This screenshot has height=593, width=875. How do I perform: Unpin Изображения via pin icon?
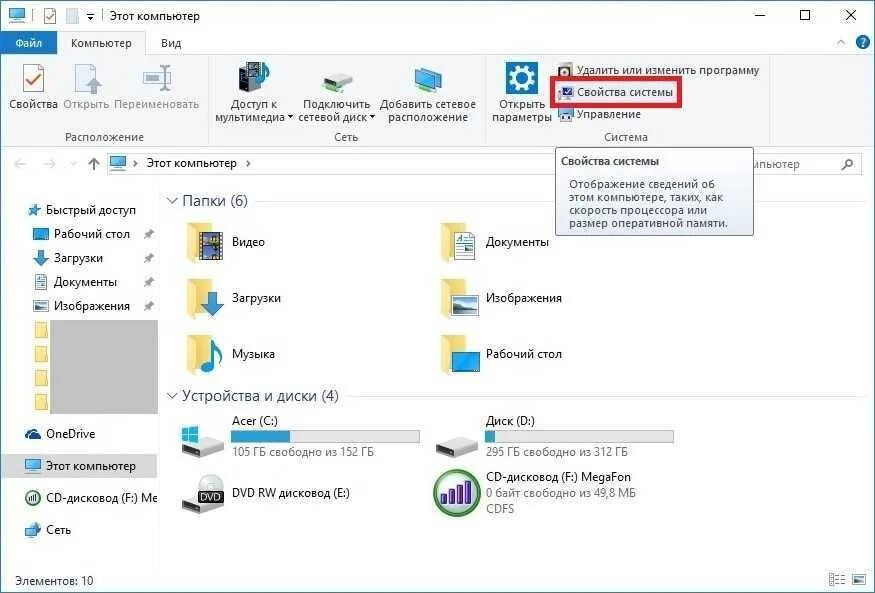coord(148,306)
